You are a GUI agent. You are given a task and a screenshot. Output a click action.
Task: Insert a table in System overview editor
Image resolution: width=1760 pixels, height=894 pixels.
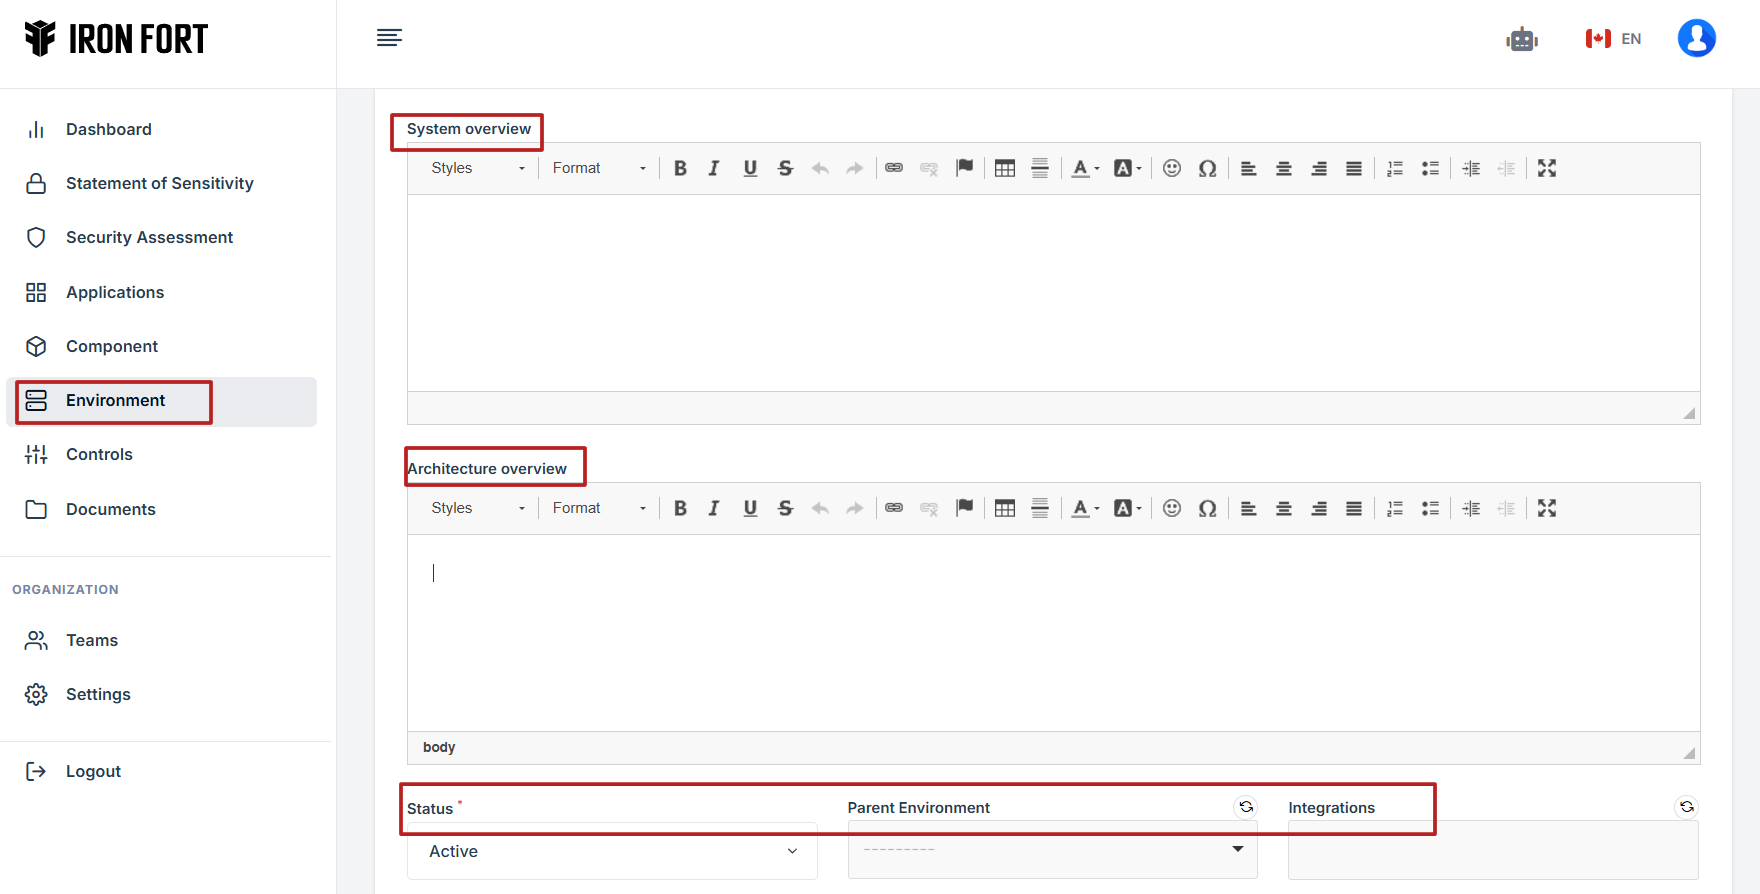click(1005, 168)
